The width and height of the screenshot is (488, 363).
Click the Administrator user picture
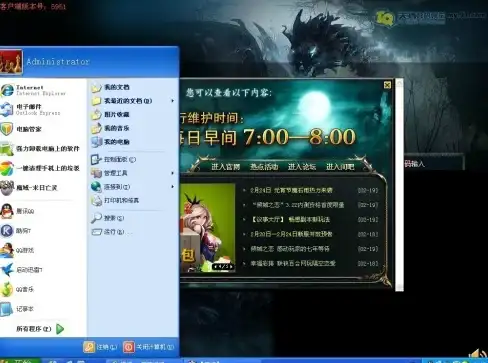click(11, 61)
